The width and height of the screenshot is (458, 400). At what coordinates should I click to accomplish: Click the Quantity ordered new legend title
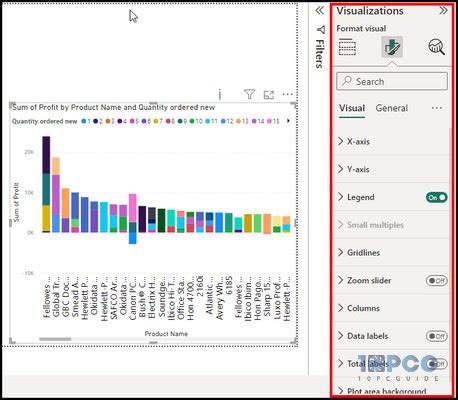coord(44,121)
